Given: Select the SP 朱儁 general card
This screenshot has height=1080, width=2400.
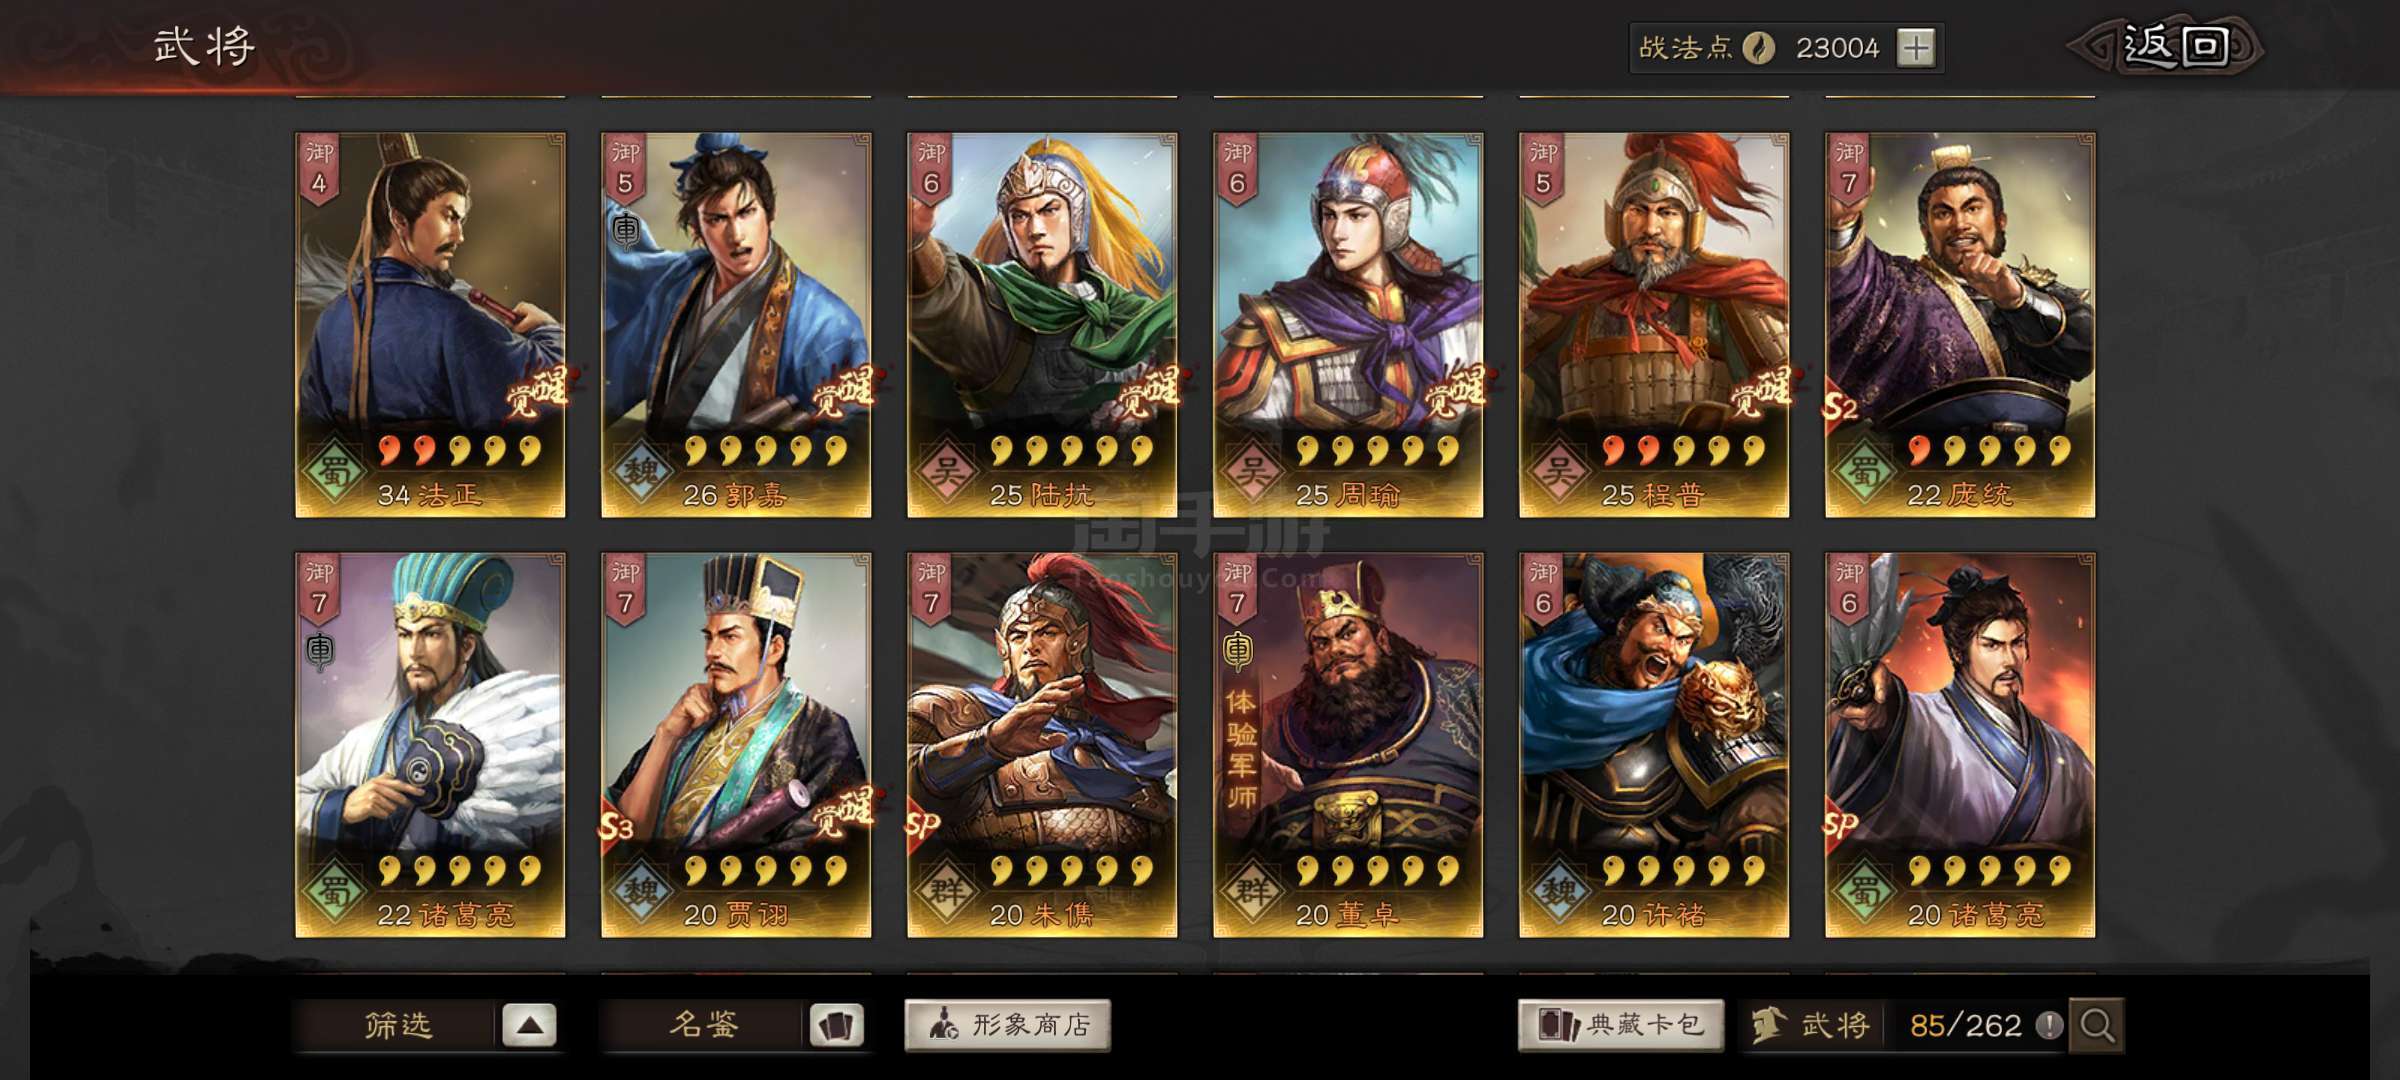Looking at the screenshot, I should click(1042, 745).
